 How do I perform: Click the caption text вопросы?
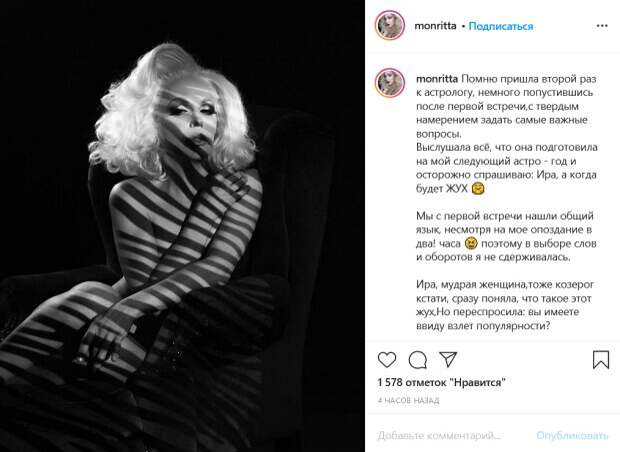pos(439,134)
